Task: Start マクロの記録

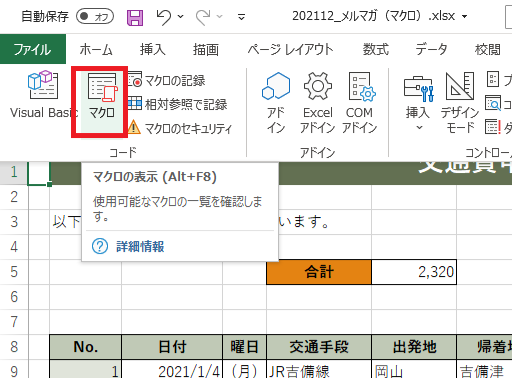Action: [167, 80]
